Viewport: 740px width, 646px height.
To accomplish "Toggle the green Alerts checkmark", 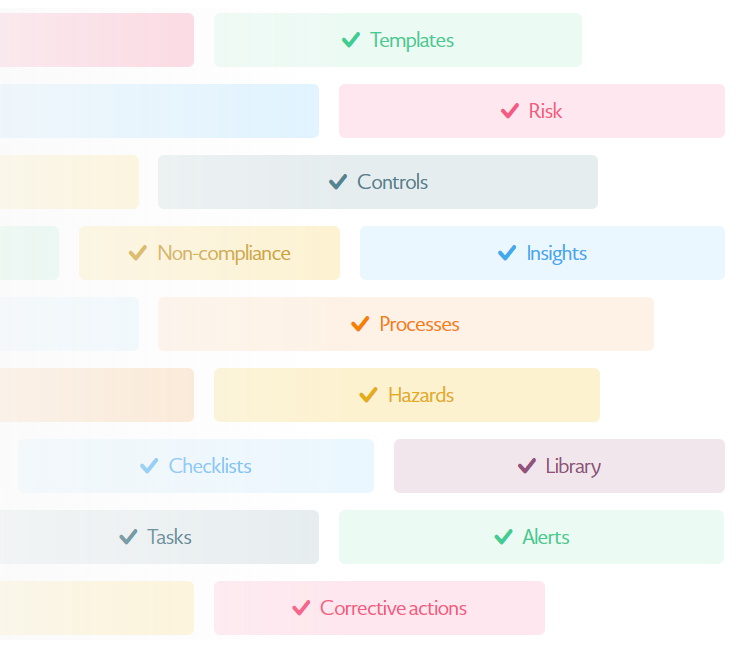I will [x=503, y=537].
